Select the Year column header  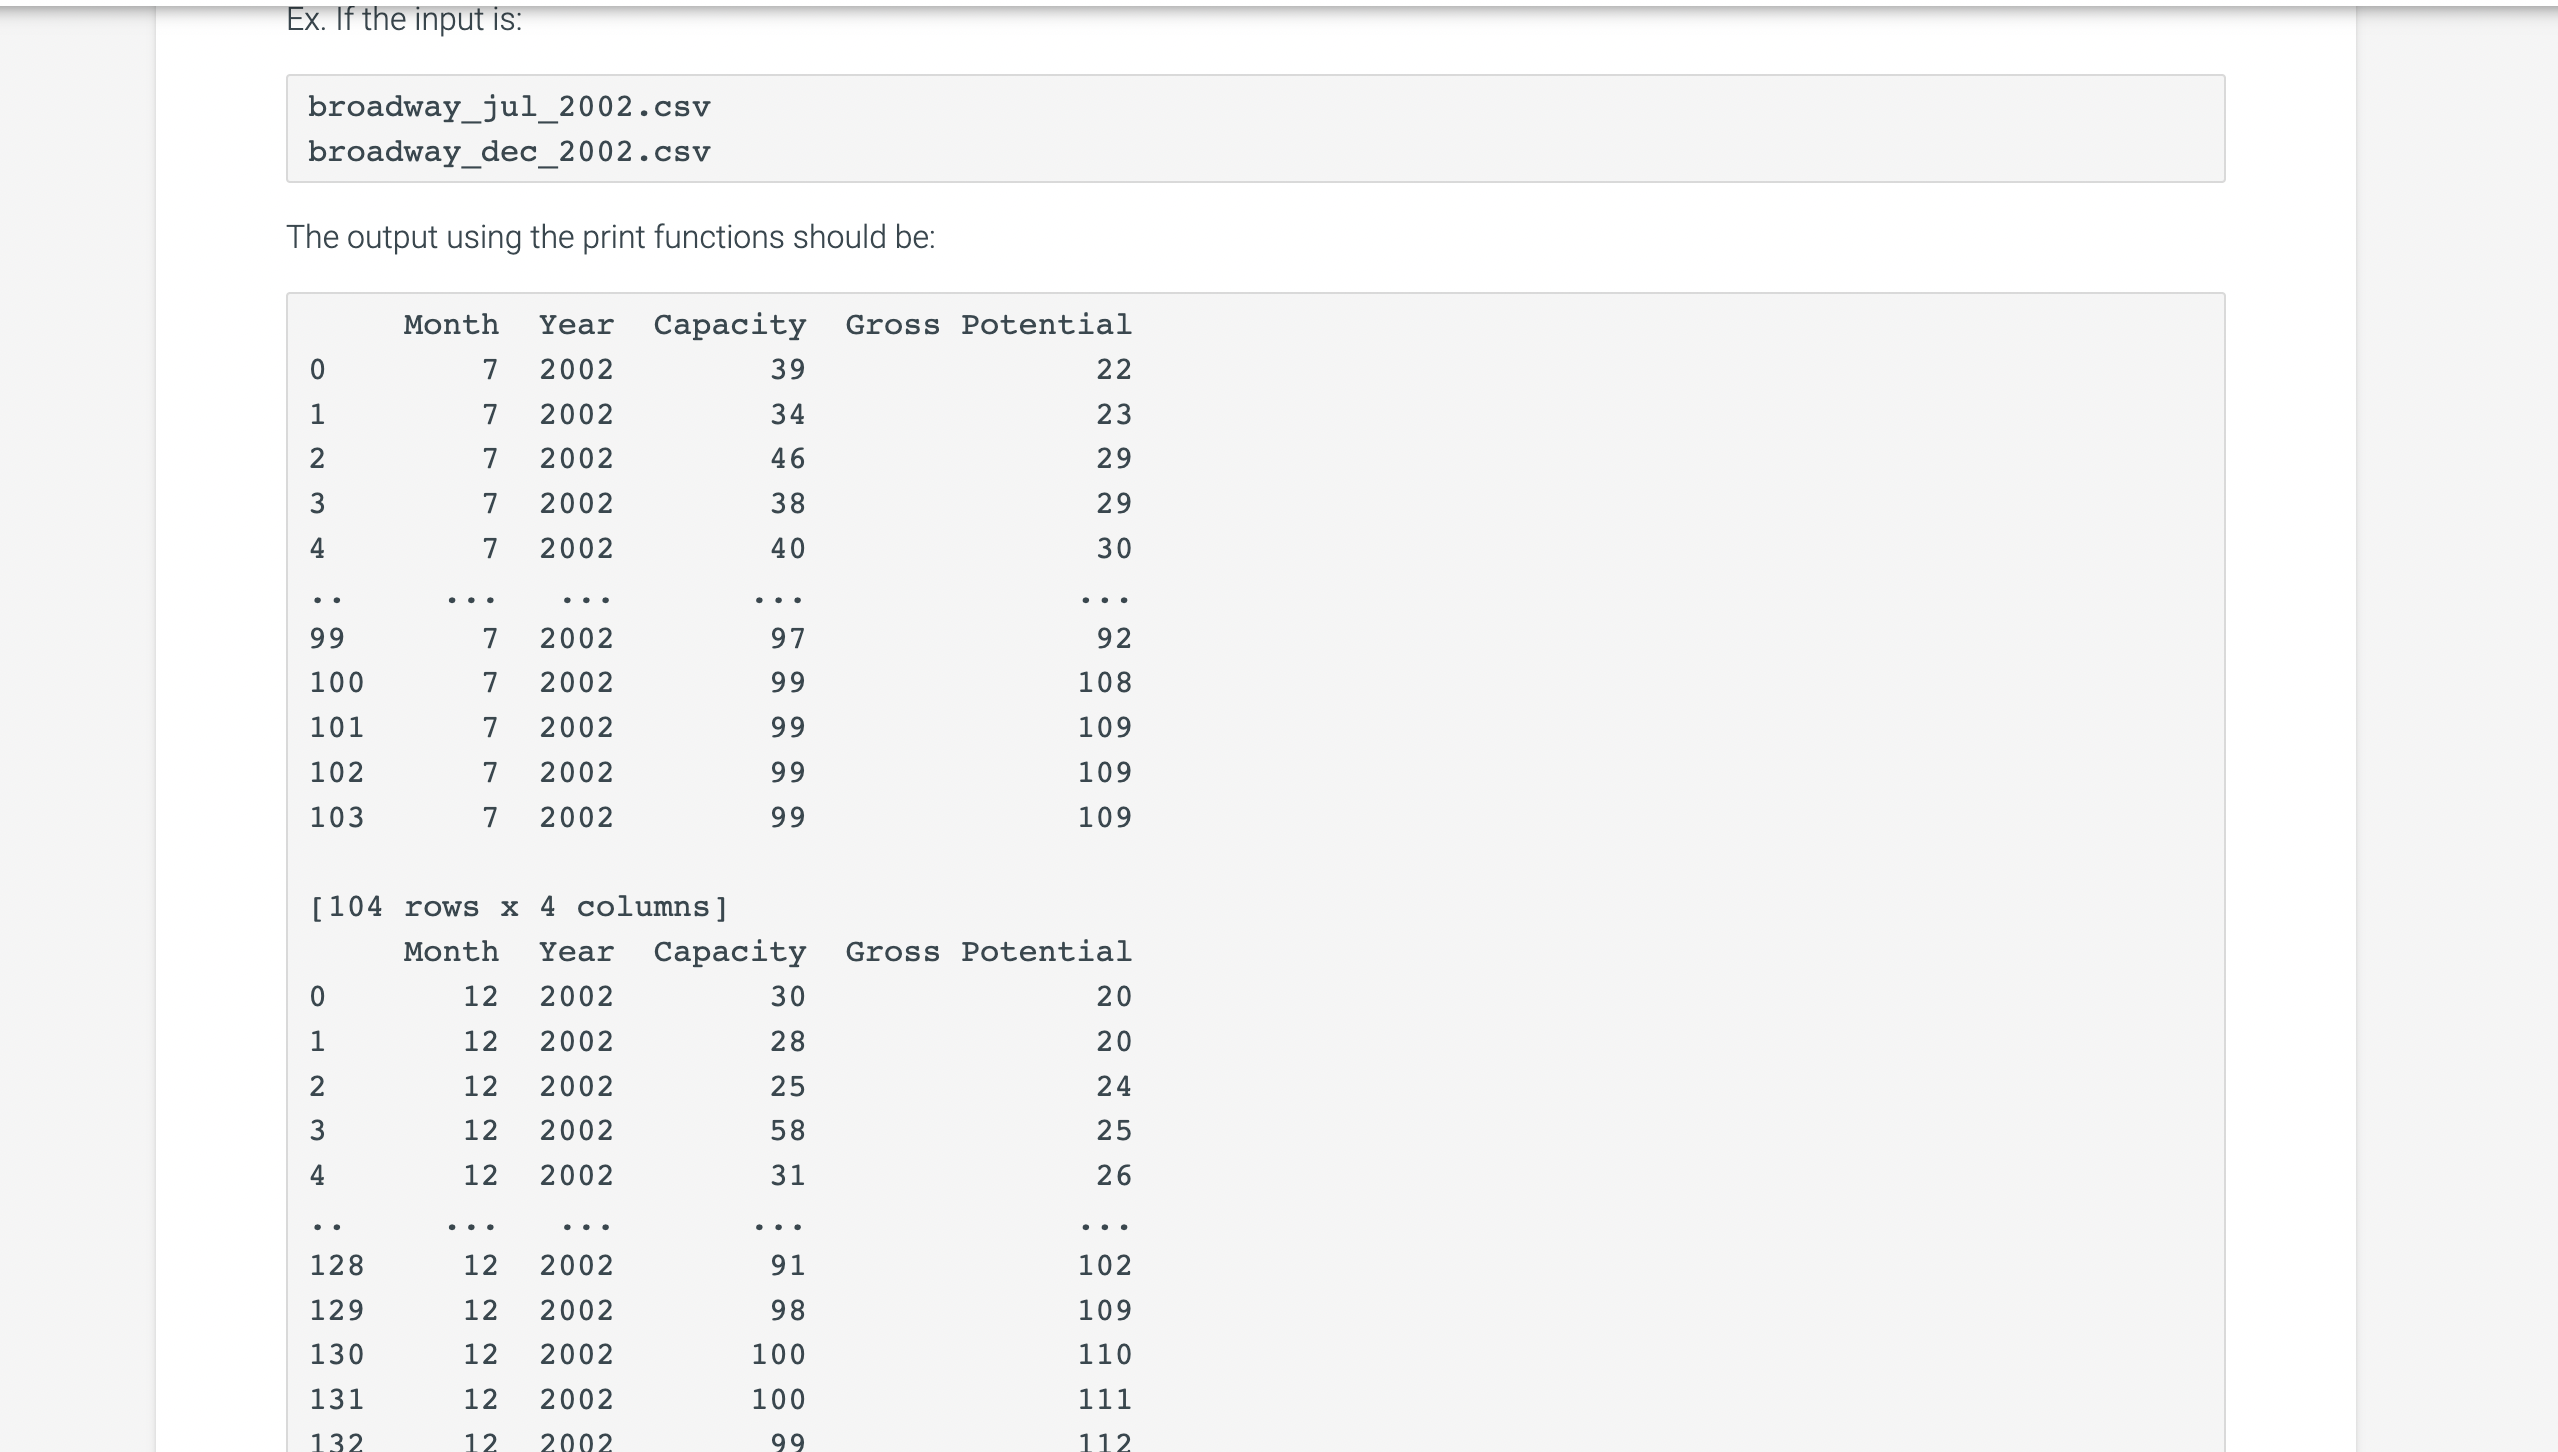point(576,324)
